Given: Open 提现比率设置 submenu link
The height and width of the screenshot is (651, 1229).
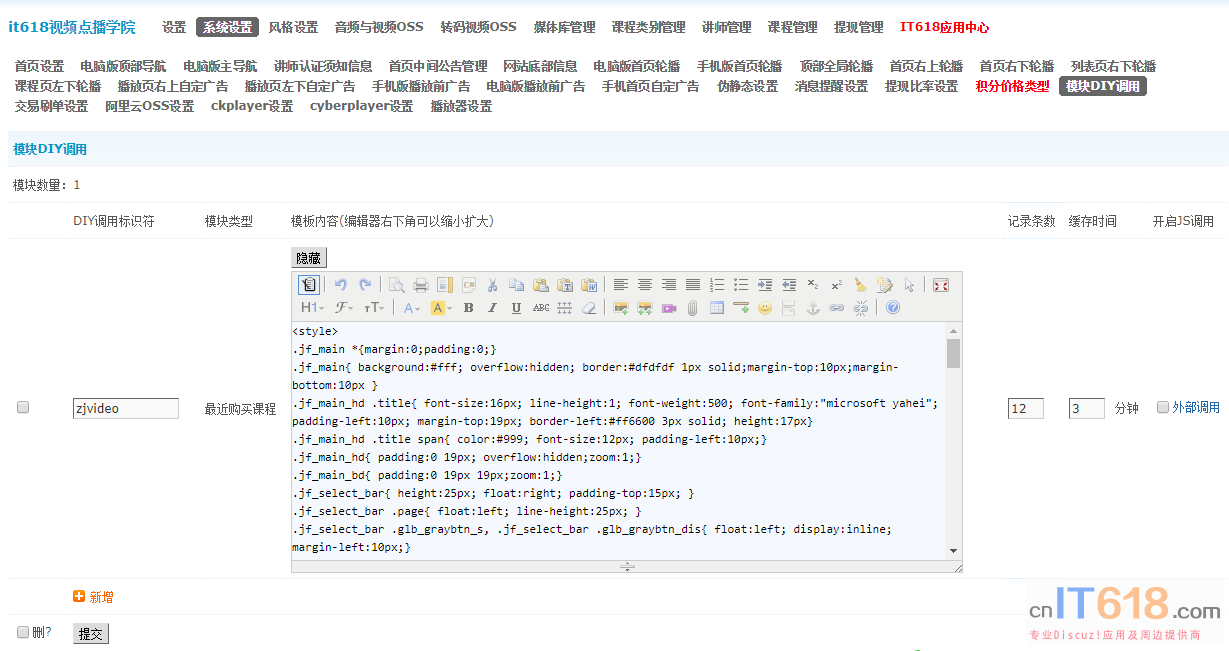Looking at the screenshot, I should [921, 86].
